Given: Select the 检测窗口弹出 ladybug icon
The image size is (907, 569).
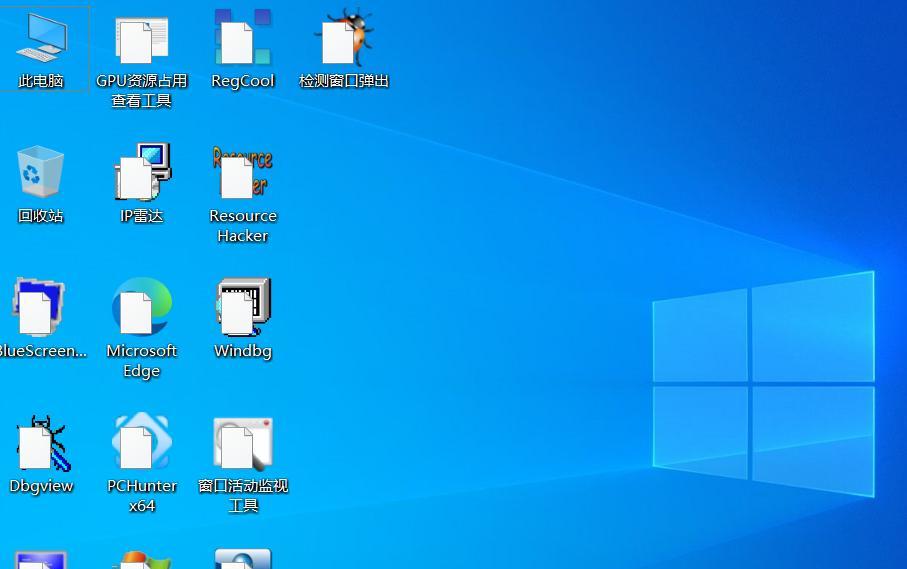Looking at the screenshot, I should (344, 36).
